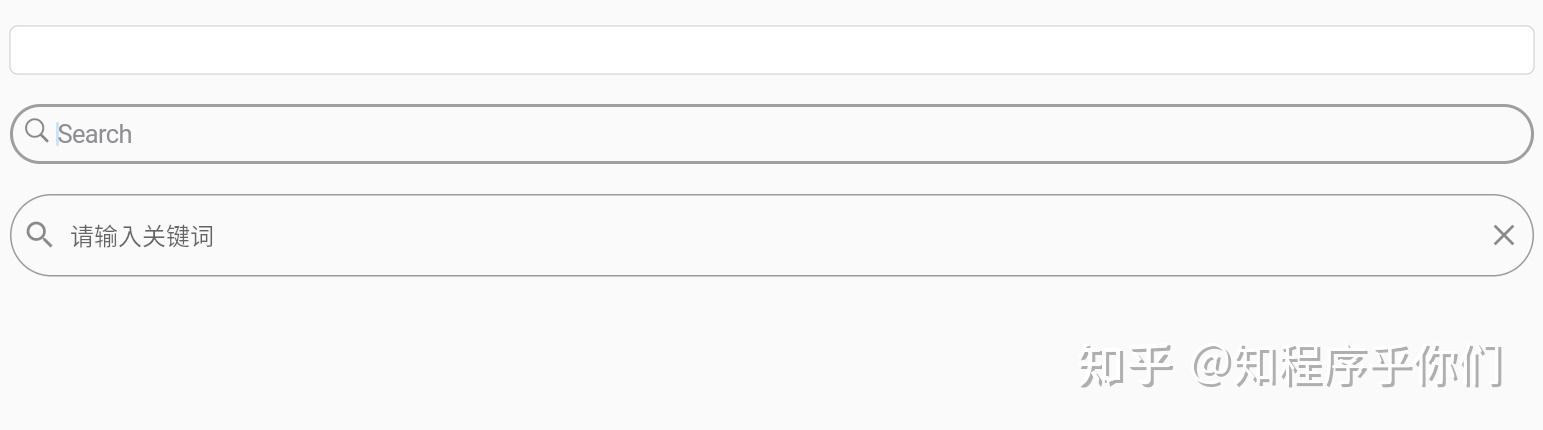The width and height of the screenshot is (1543, 430).
Task: Activate the white rectangular input box
Action: pos(771,50)
